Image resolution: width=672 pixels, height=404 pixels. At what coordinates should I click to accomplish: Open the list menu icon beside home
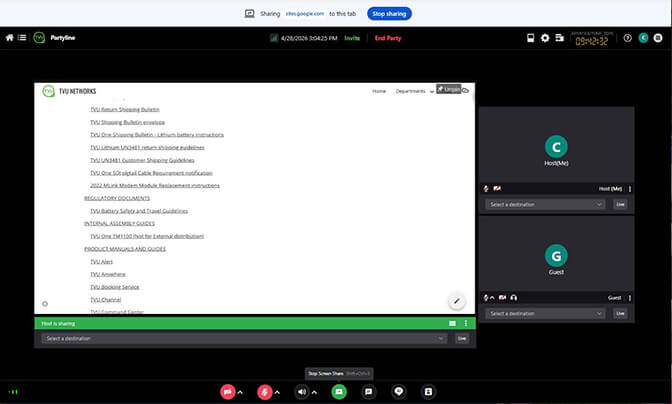pyautogui.click(x=22, y=38)
